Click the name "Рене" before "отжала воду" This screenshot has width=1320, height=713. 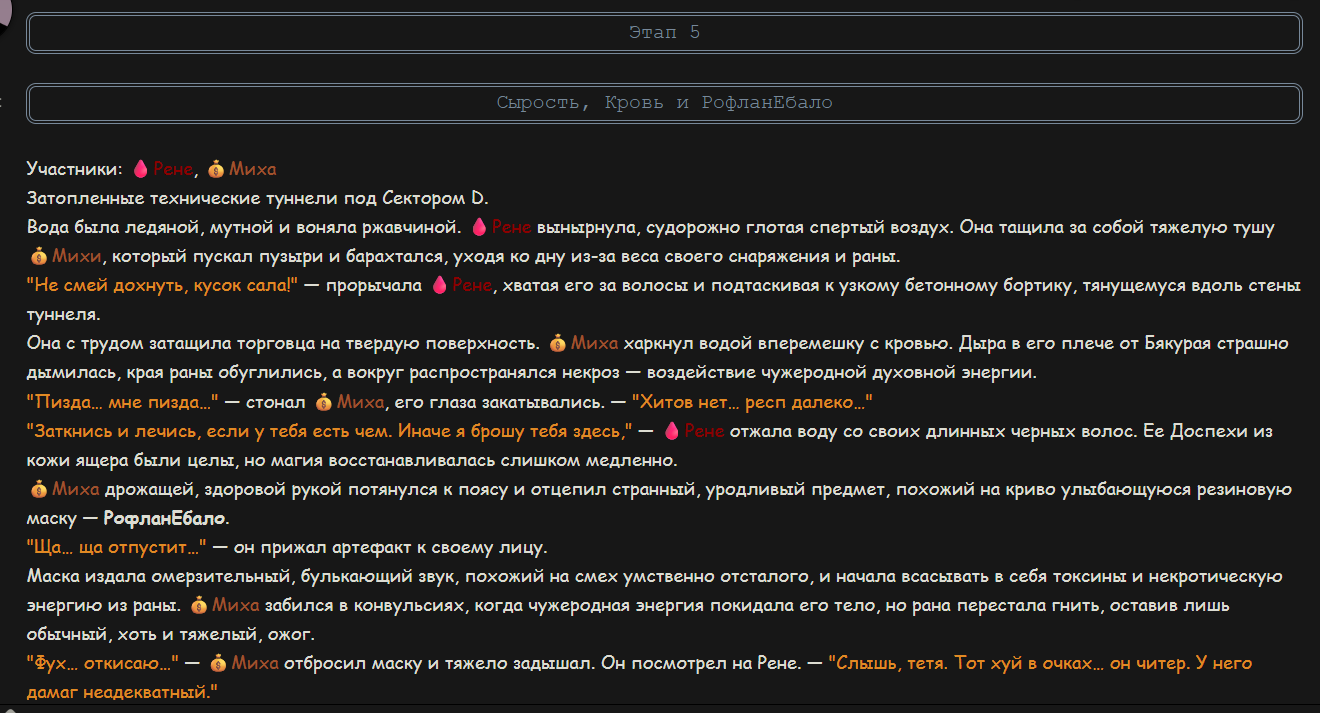[x=705, y=431]
